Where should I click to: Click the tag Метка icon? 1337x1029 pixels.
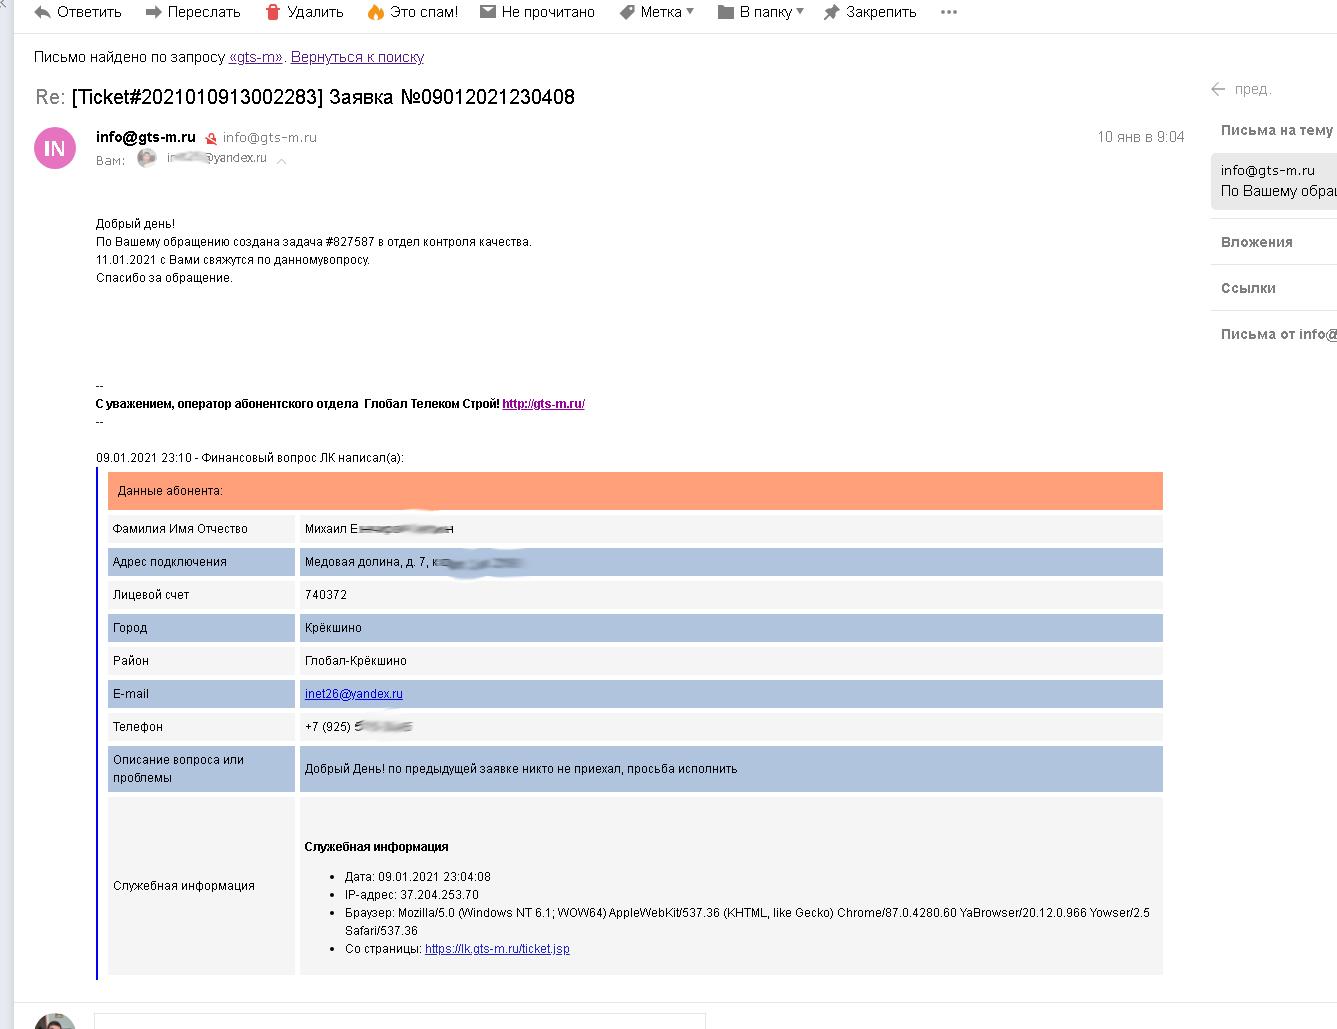627,12
